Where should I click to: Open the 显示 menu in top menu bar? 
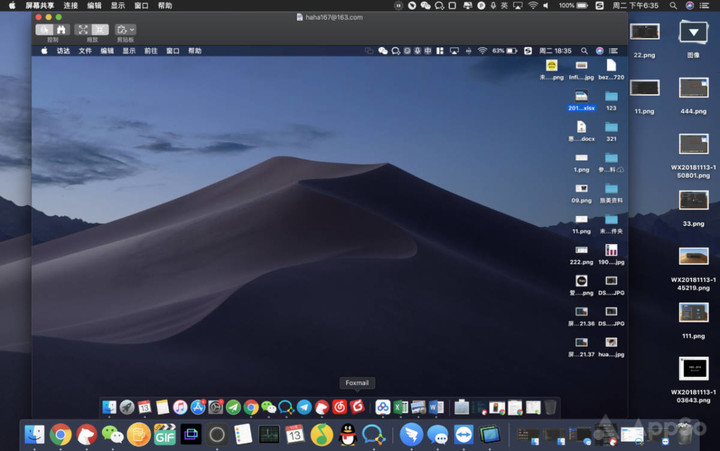[117, 5]
